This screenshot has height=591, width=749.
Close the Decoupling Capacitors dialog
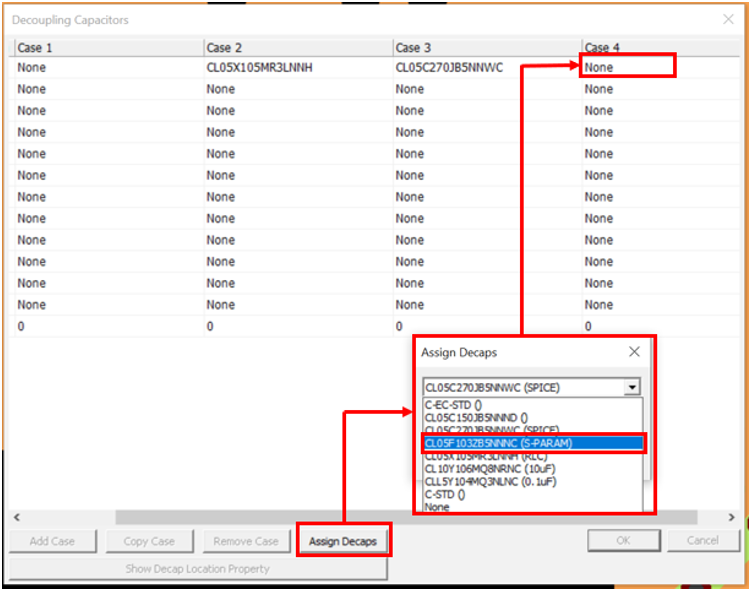tap(727, 19)
